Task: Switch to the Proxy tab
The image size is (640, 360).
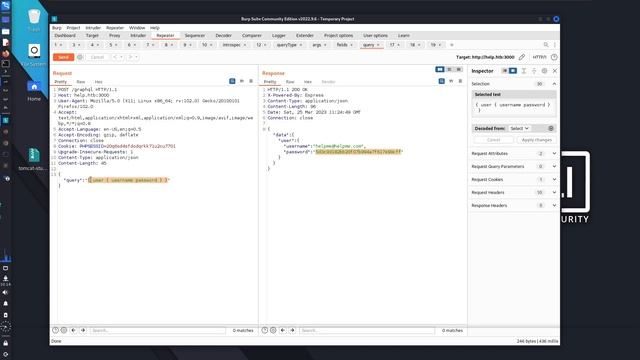Action: click(115, 36)
